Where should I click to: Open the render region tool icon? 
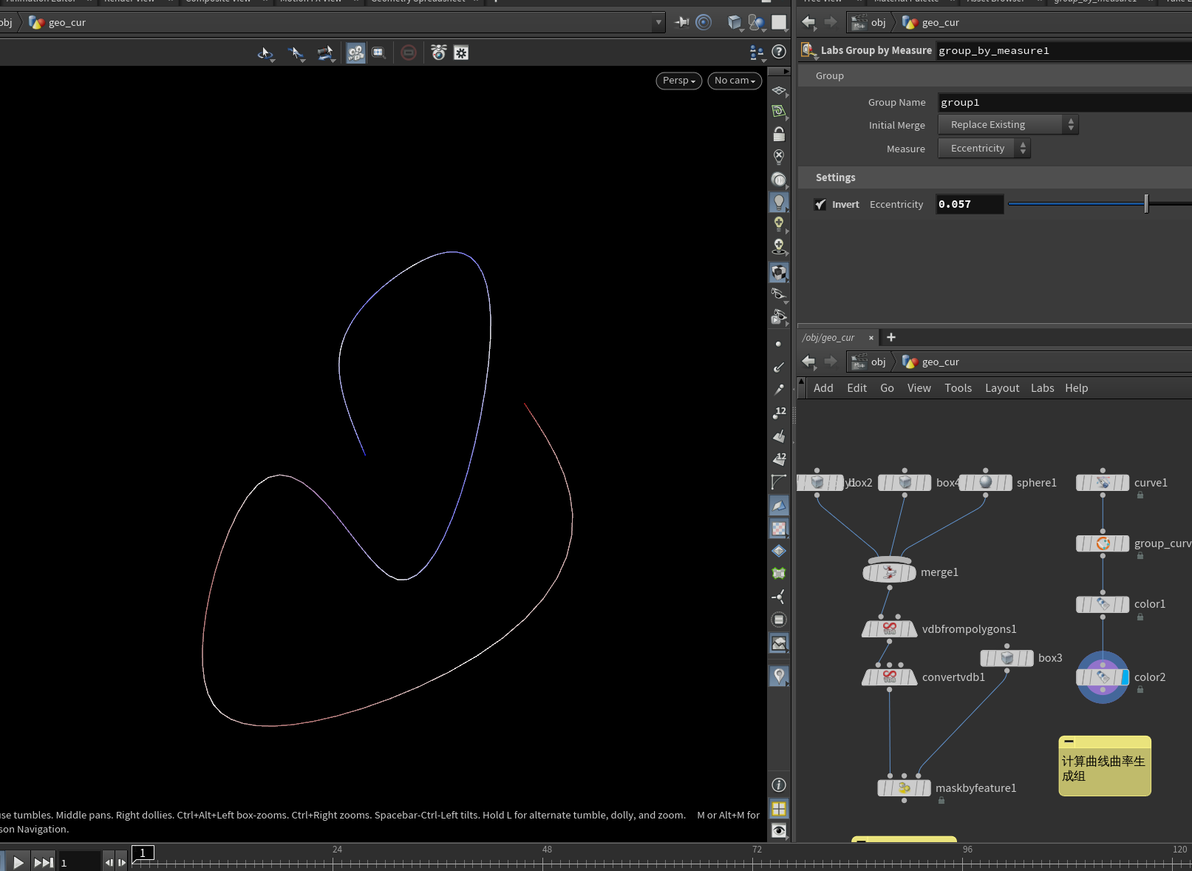point(379,52)
